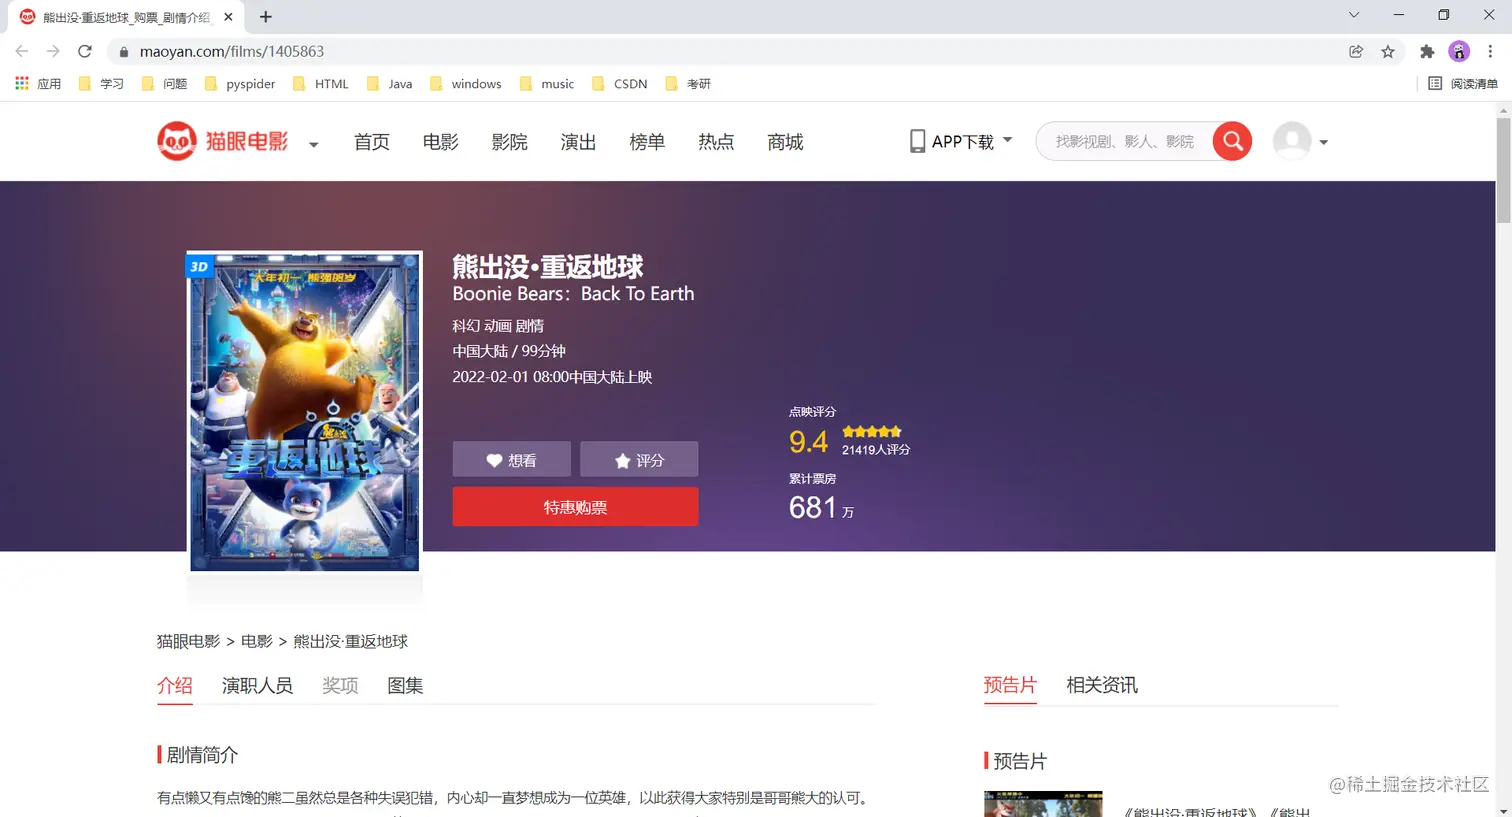This screenshot has width=1512, height=817.
Task: Switch to the 奖项 tab
Action: [340, 686]
